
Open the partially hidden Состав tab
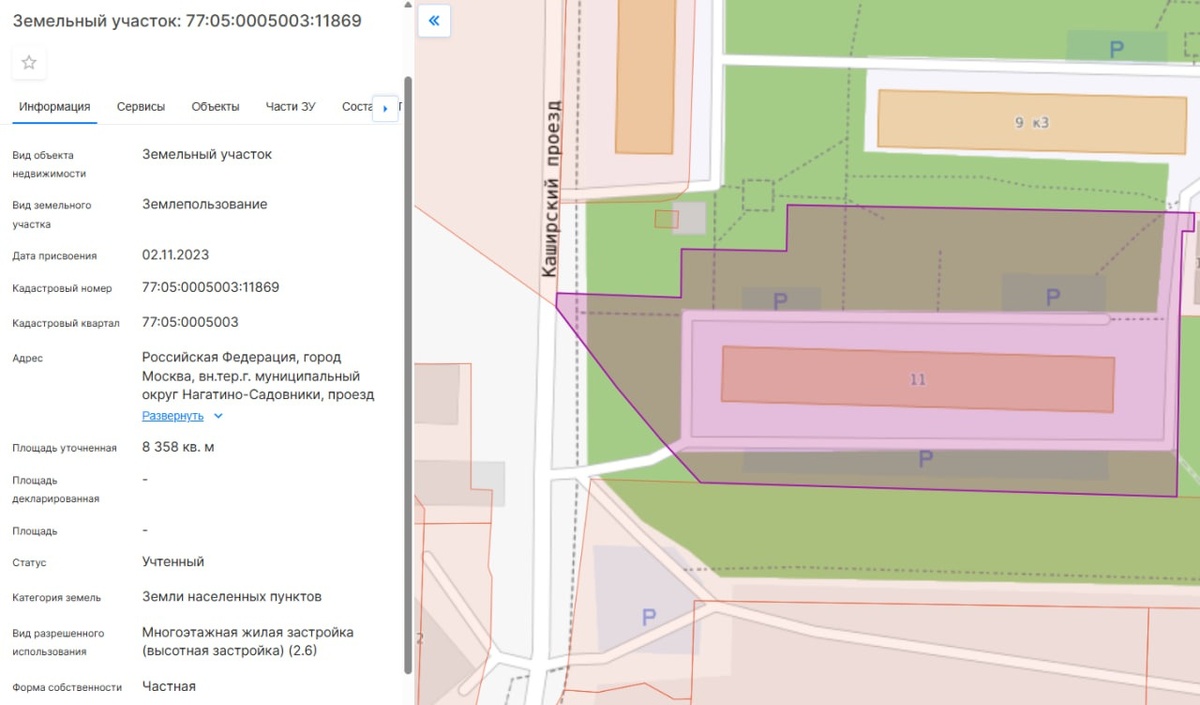tap(356, 107)
